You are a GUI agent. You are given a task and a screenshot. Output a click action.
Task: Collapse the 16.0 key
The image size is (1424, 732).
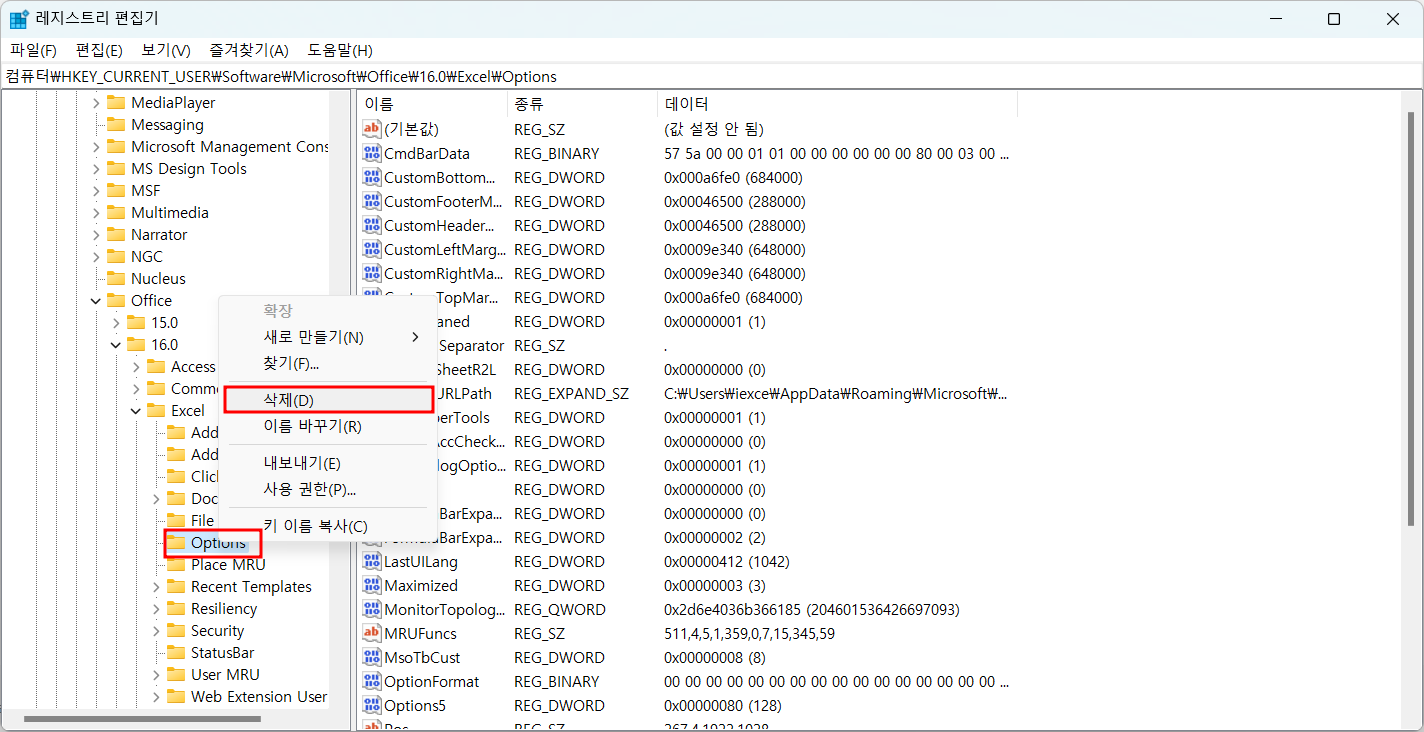point(116,345)
